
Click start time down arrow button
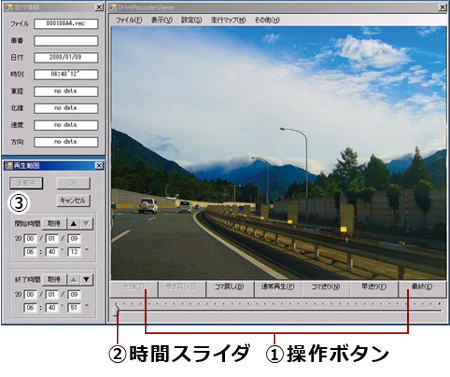[x=86, y=223]
